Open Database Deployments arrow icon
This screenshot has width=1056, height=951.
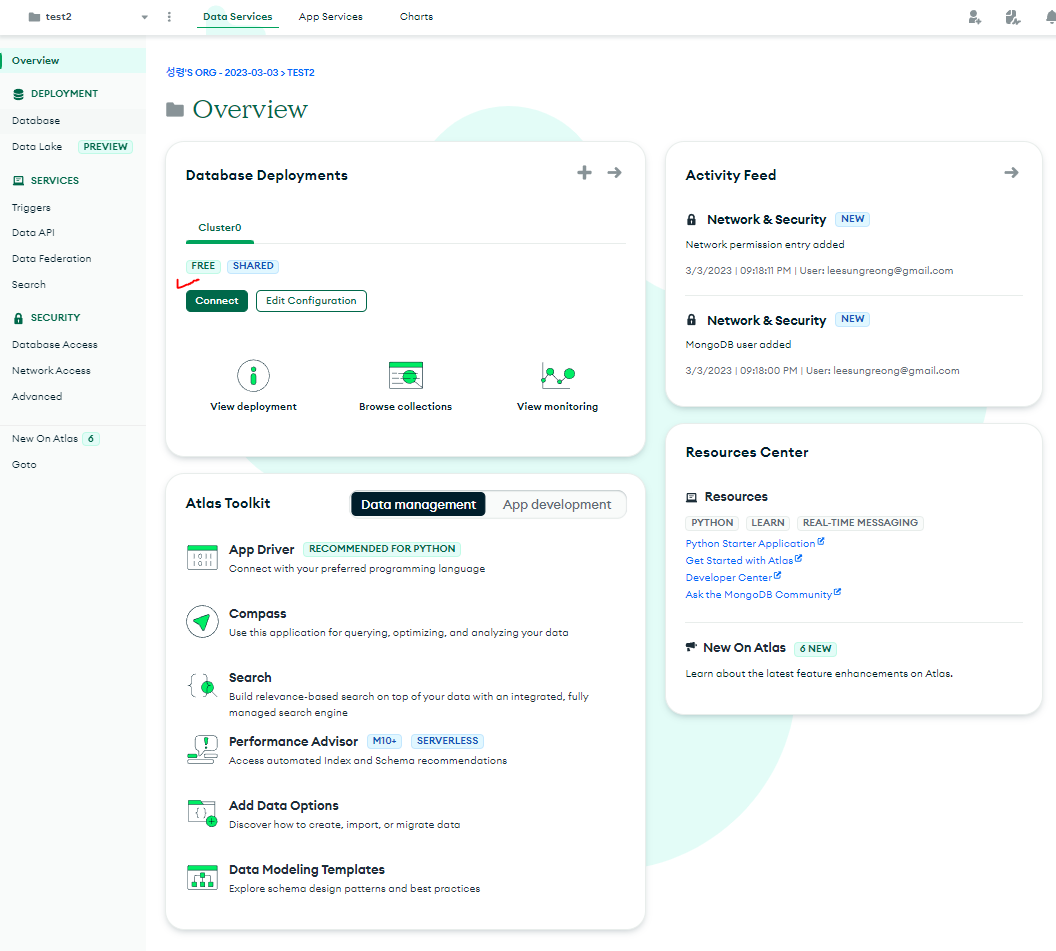614,173
